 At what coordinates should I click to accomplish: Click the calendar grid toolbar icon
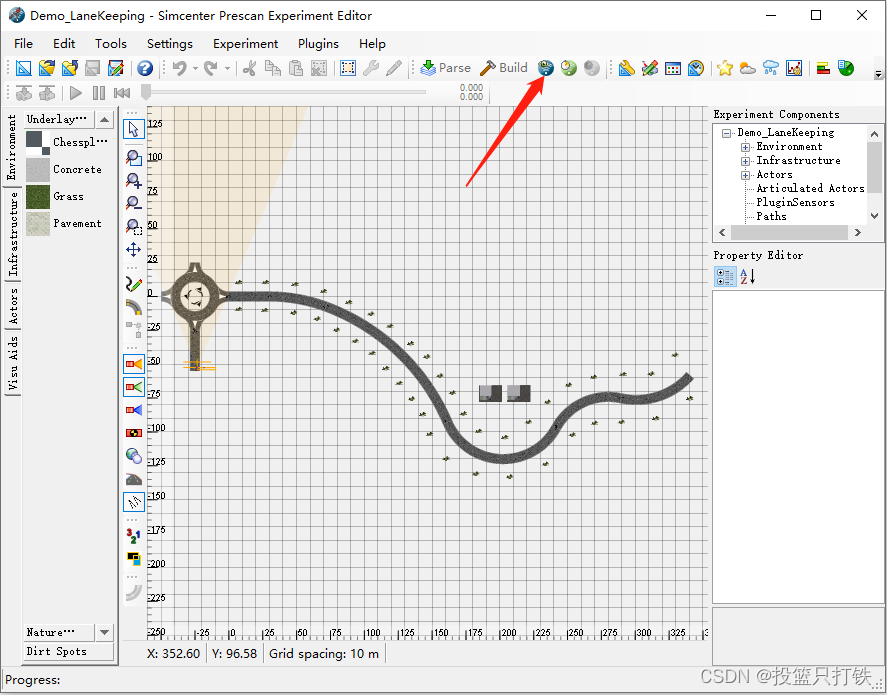tap(673, 68)
